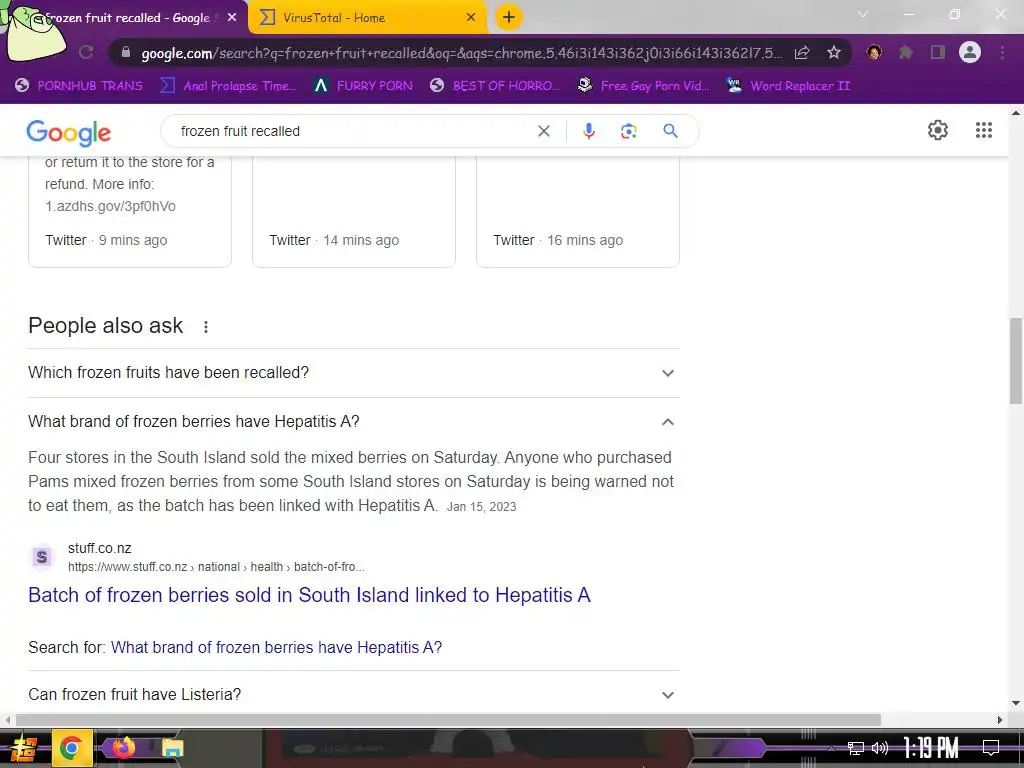Open the BEST OF HORRO... bookmark
The height and width of the screenshot is (768, 1024).
[x=495, y=86]
